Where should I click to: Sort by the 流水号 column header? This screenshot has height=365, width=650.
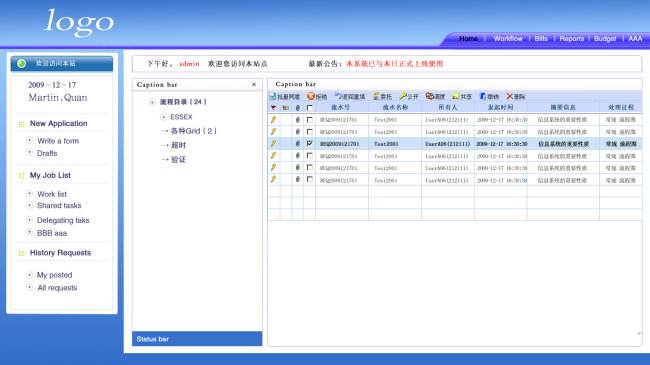click(x=341, y=107)
